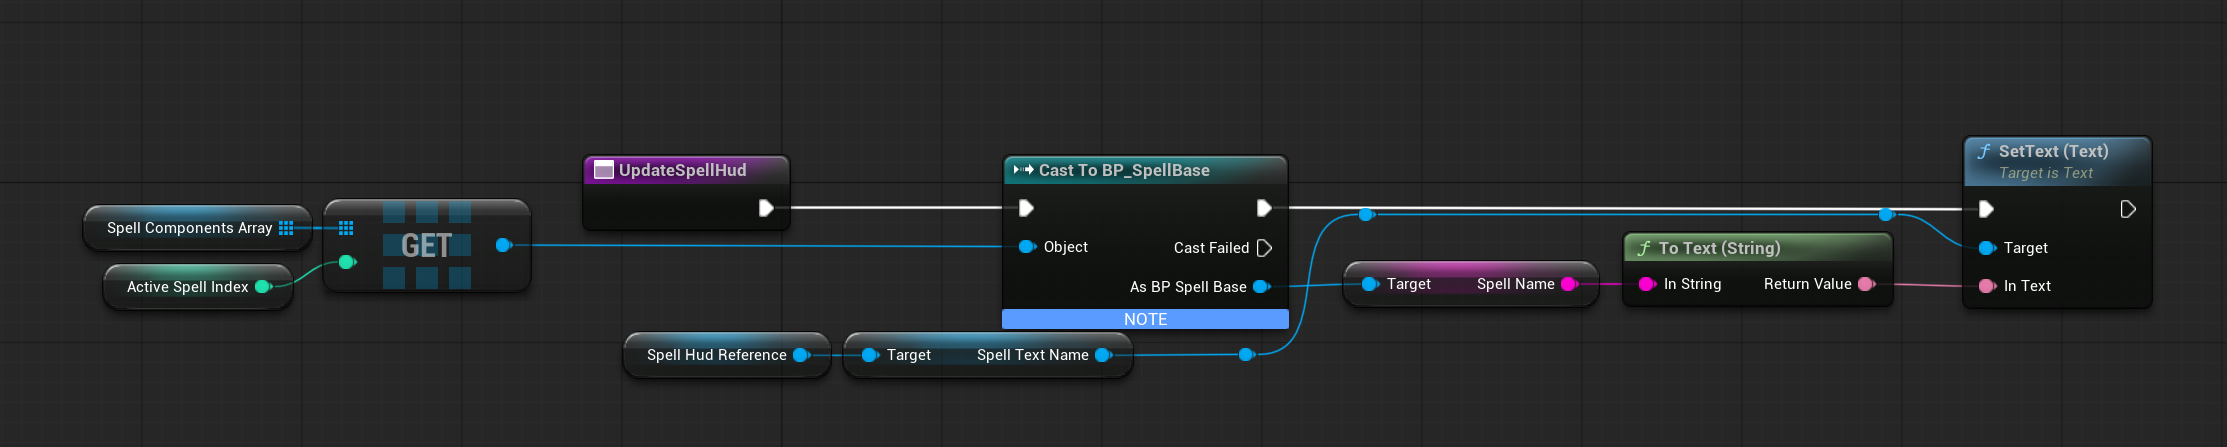This screenshot has width=2227, height=447.
Task: Click SetText execution input pin
Action: coord(1986,209)
